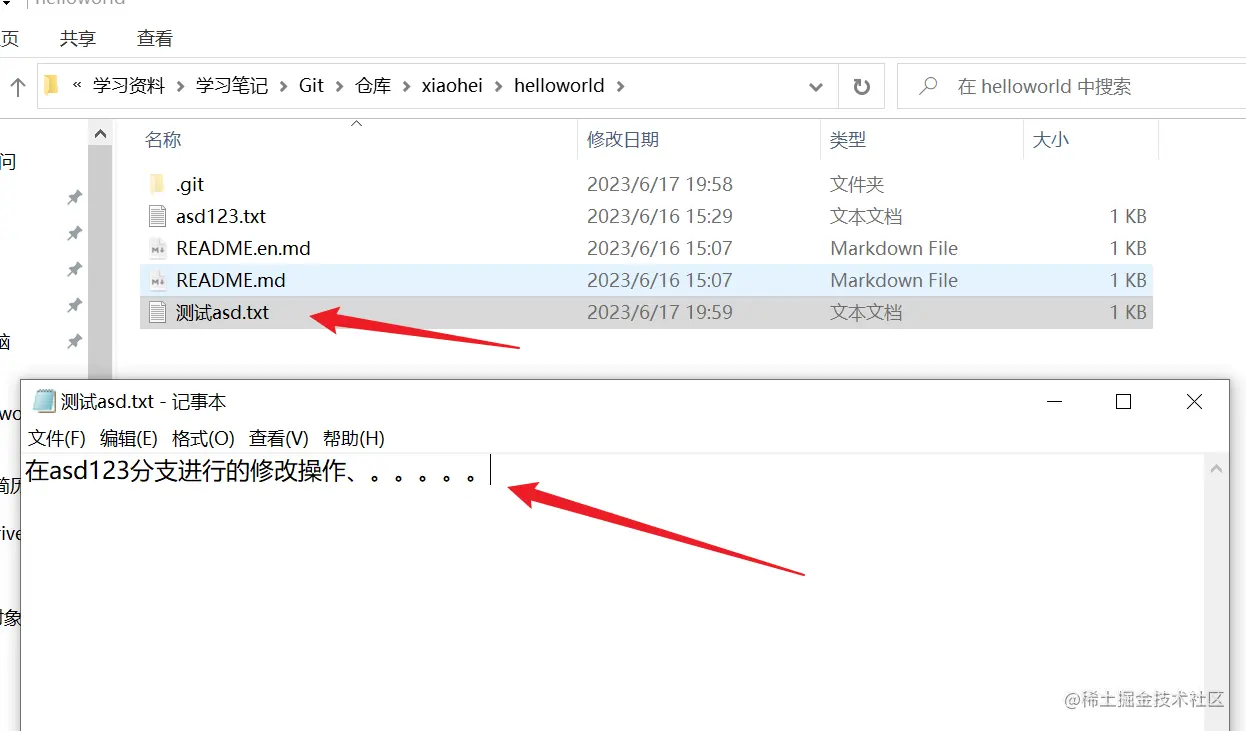Open the 共享 ribbon tab

tap(78, 39)
